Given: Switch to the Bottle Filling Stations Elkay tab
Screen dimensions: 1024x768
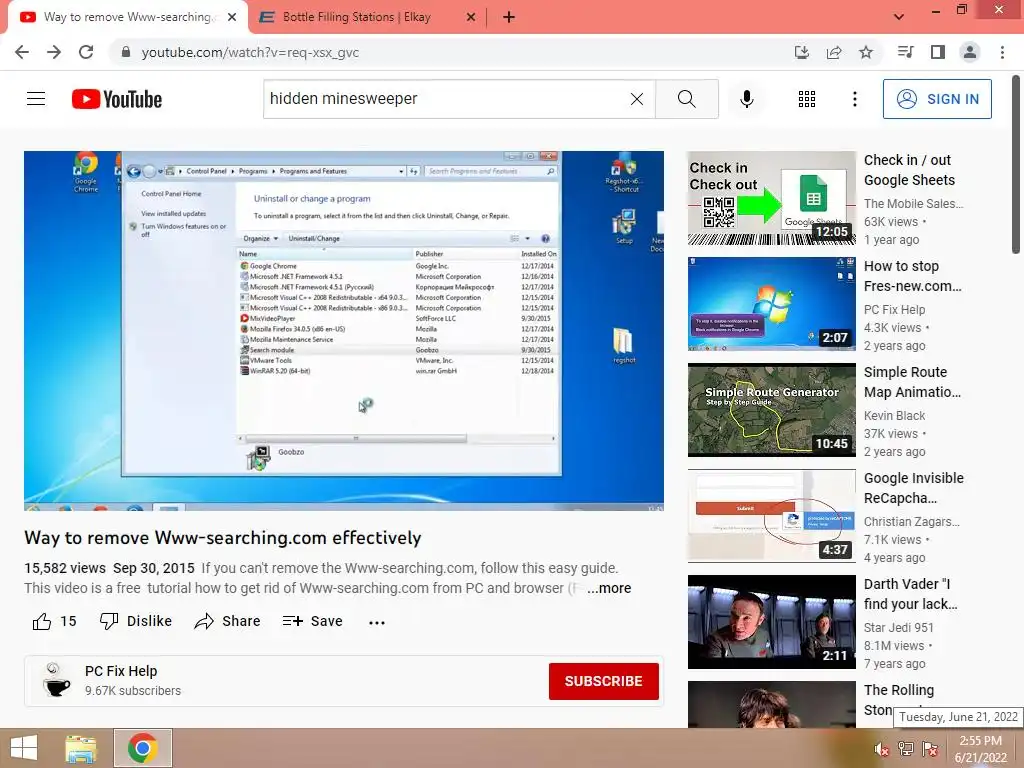Looking at the screenshot, I should 357,17.
